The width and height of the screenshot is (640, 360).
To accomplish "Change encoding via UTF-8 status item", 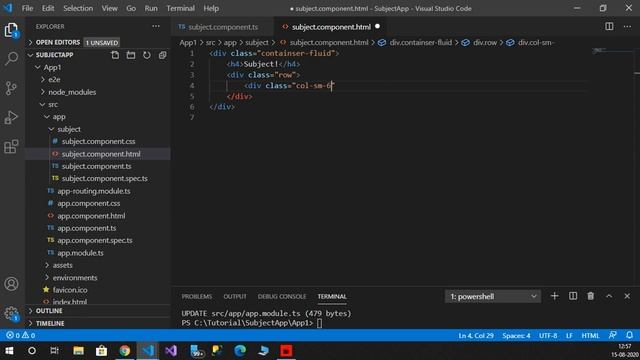I will [548, 336].
